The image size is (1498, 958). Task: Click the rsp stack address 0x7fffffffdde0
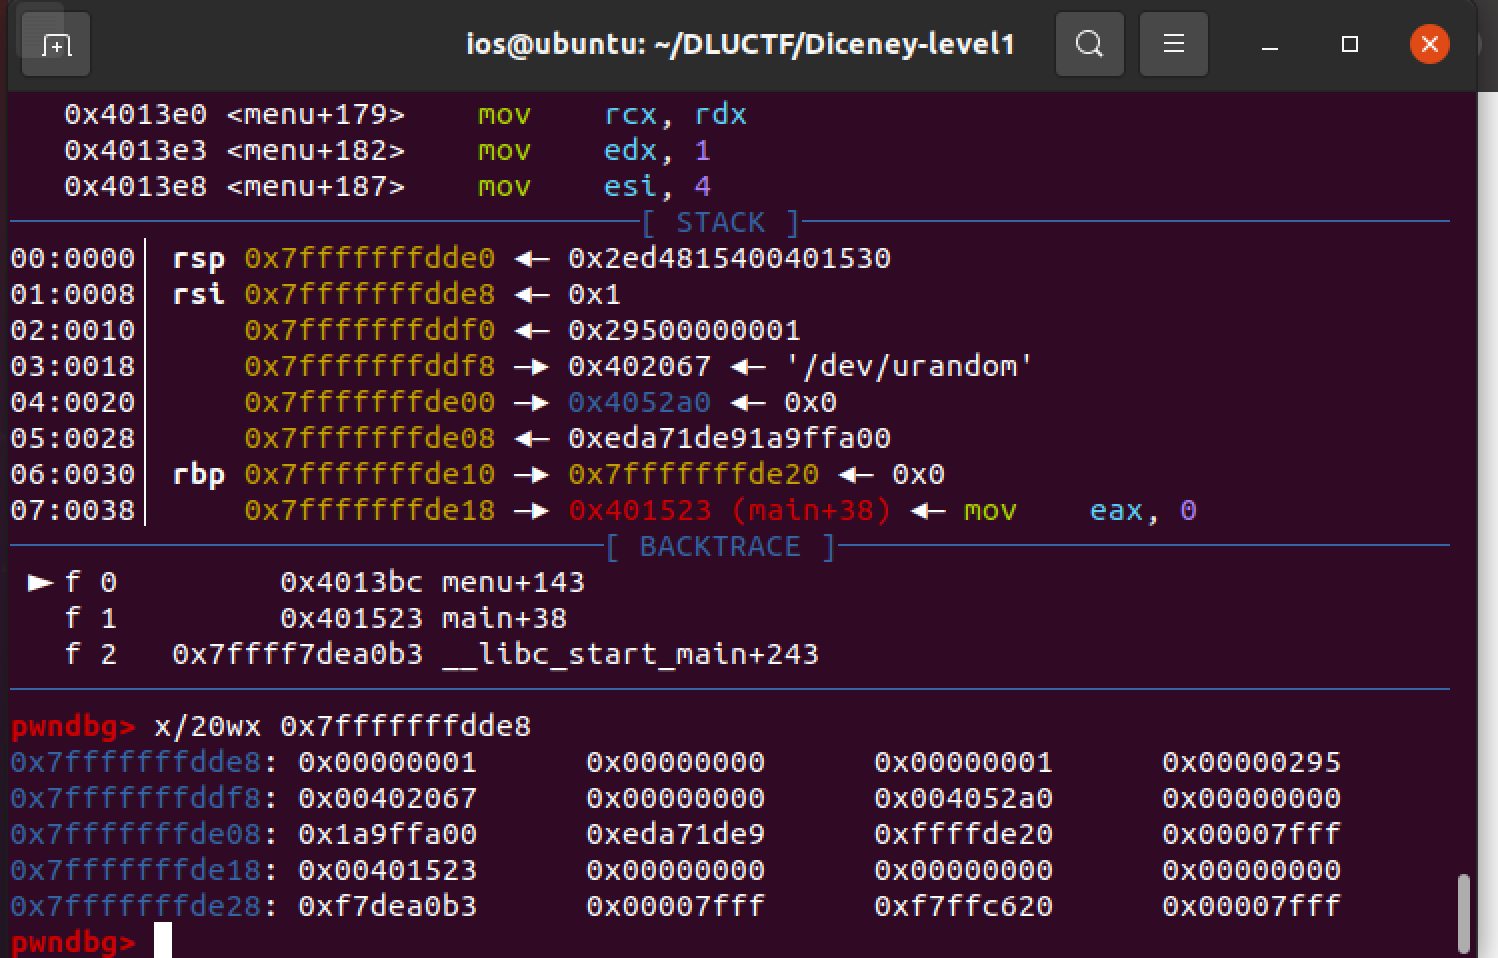[369, 258]
